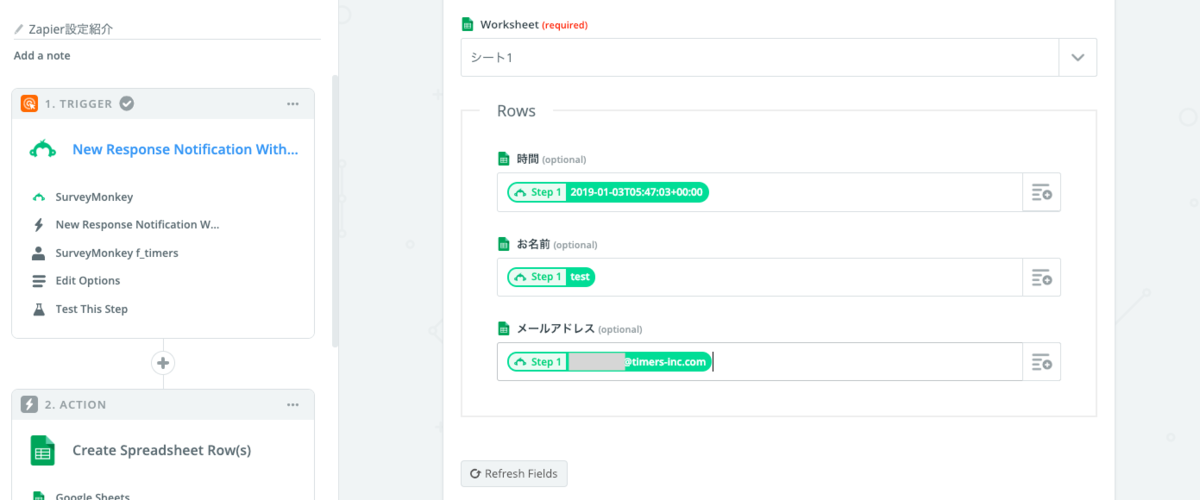Edit the Zap title Zapier設定紹介
Viewport: 1200px width, 500px height.
[71, 29]
